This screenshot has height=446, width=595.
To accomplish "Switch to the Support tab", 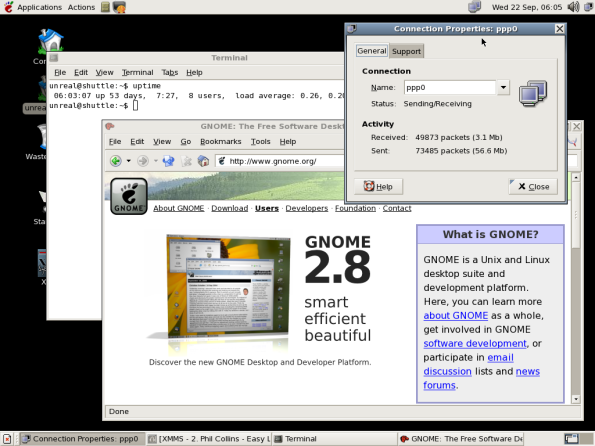I will [x=406, y=51].
